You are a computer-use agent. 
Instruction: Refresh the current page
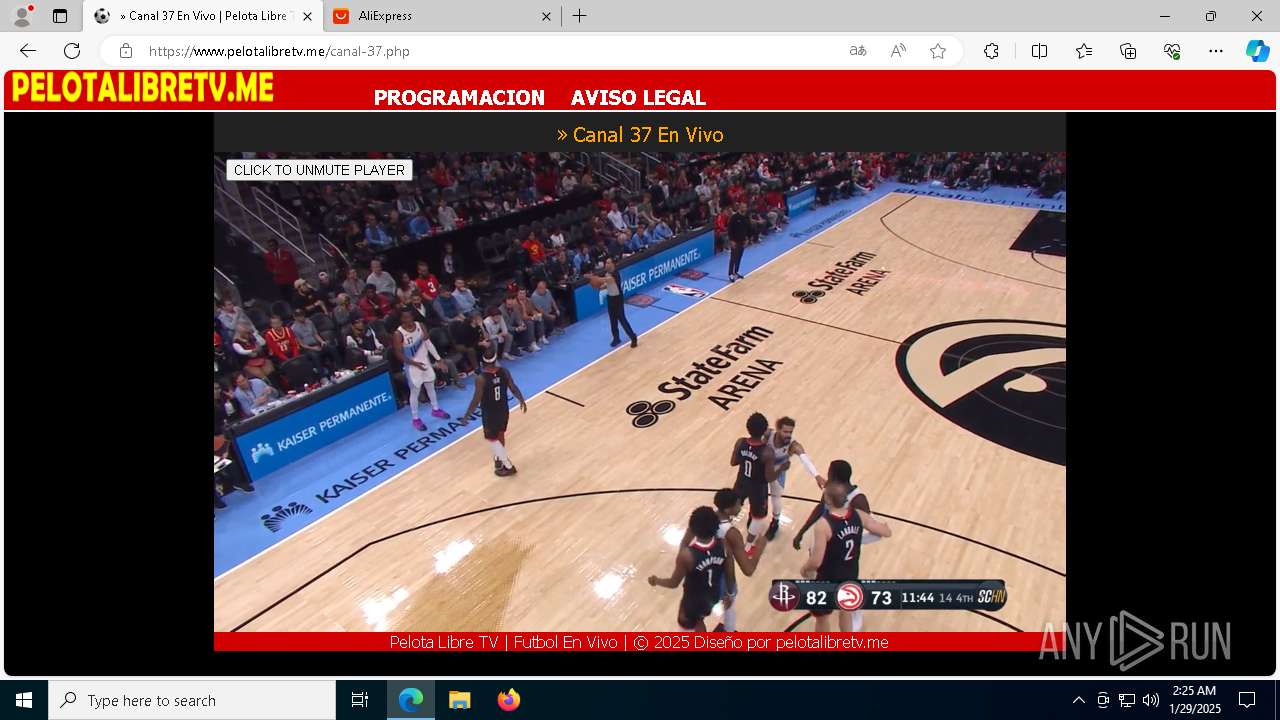pos(72,51)
